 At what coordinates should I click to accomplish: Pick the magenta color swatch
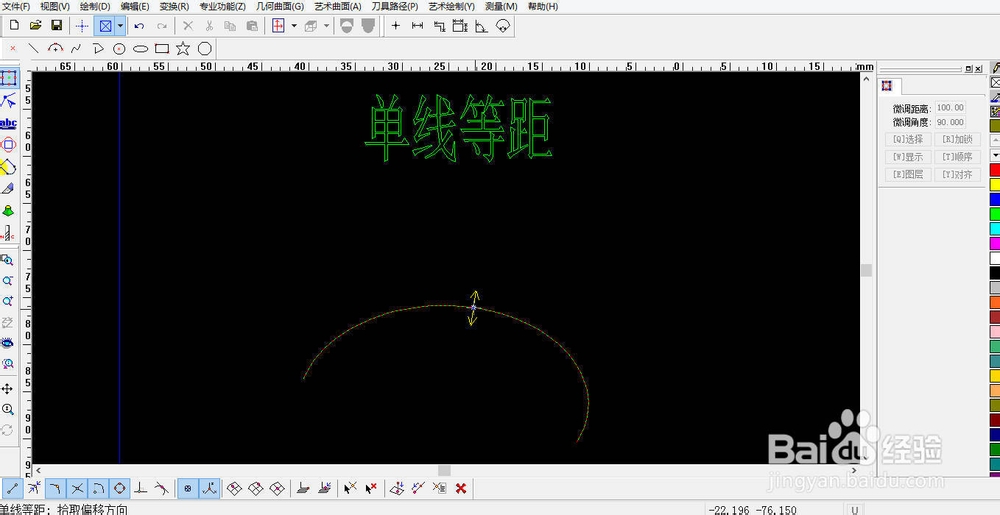995,243
